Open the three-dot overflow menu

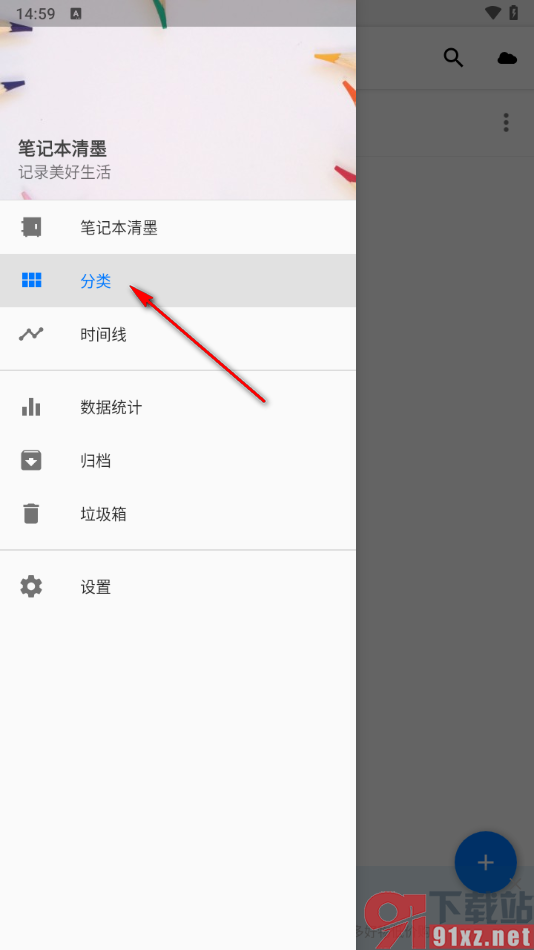click(x=506, y=122)
